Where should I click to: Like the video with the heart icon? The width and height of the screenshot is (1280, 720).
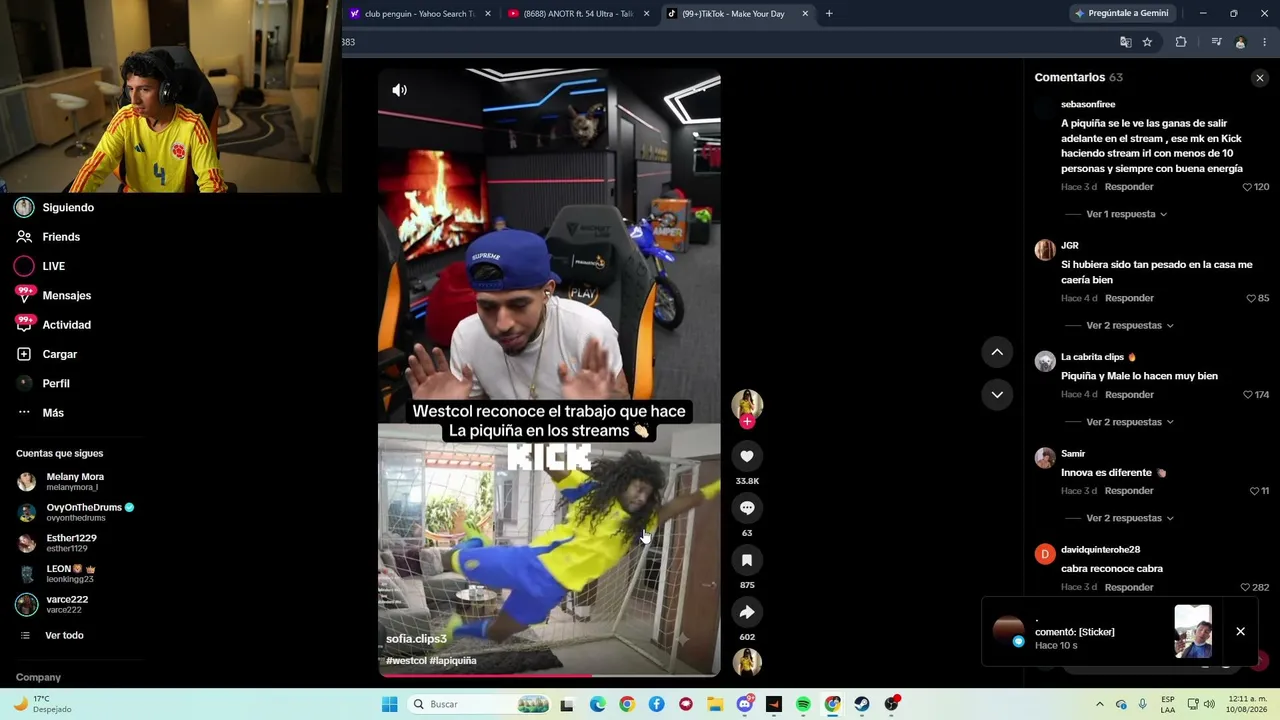[x=747, y=456]
